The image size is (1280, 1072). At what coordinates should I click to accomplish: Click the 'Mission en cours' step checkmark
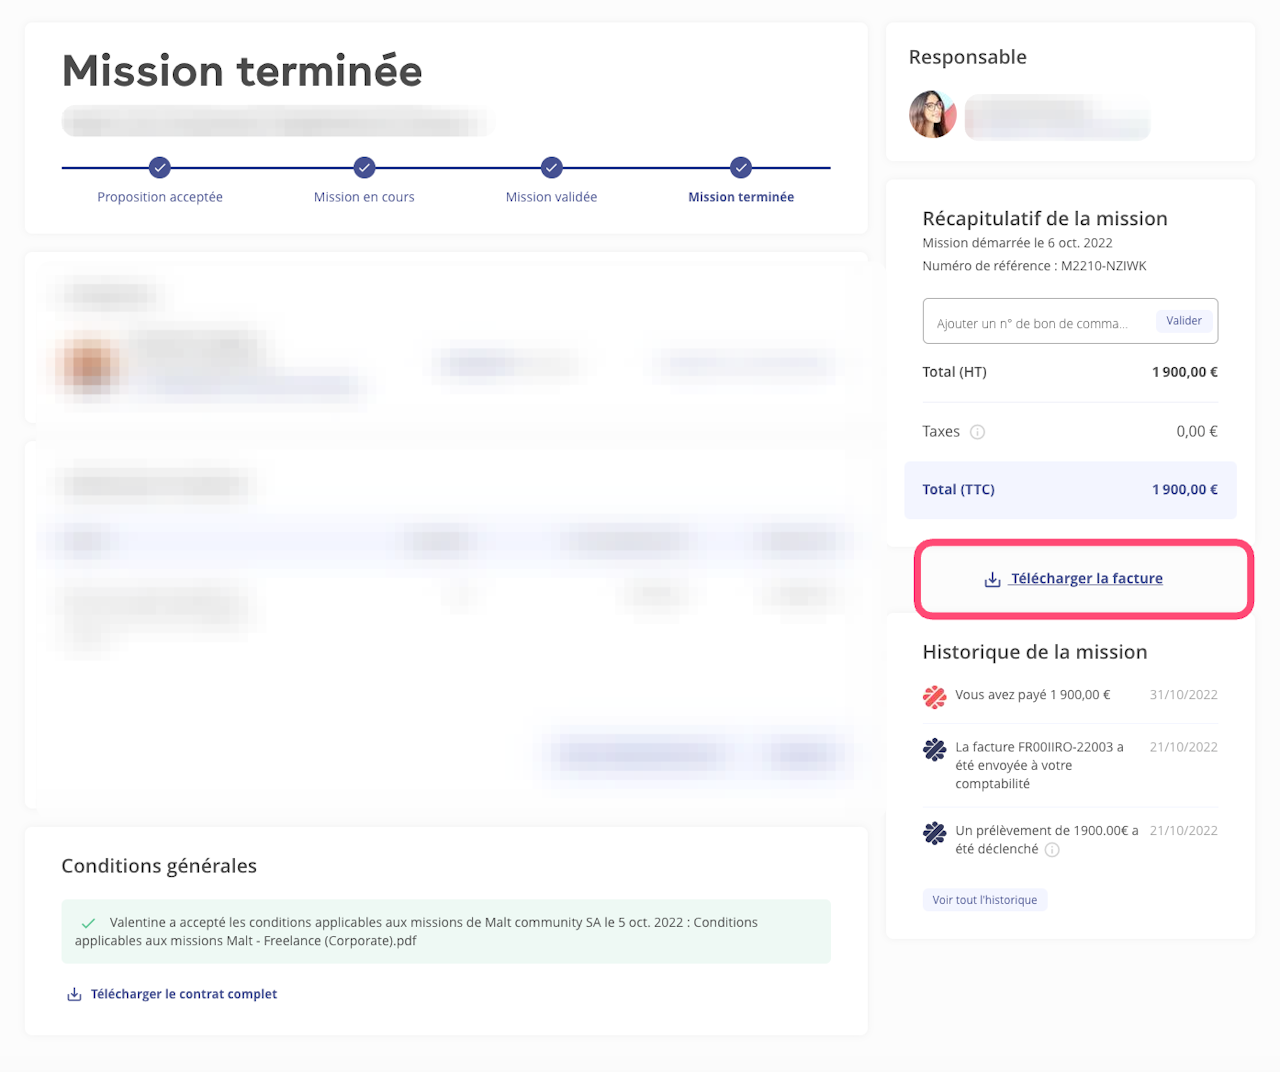(x=365, y=167)
